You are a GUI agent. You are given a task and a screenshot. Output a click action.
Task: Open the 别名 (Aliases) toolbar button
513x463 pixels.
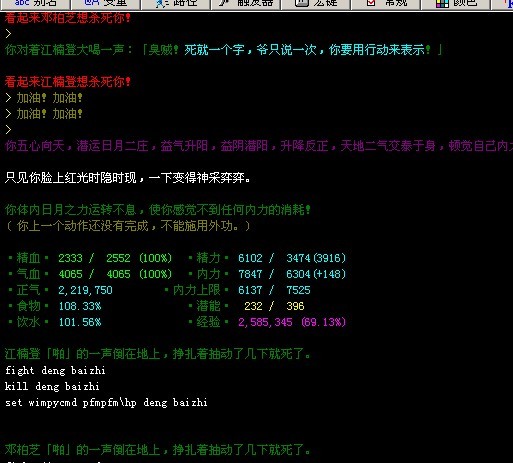click(35, 4)
